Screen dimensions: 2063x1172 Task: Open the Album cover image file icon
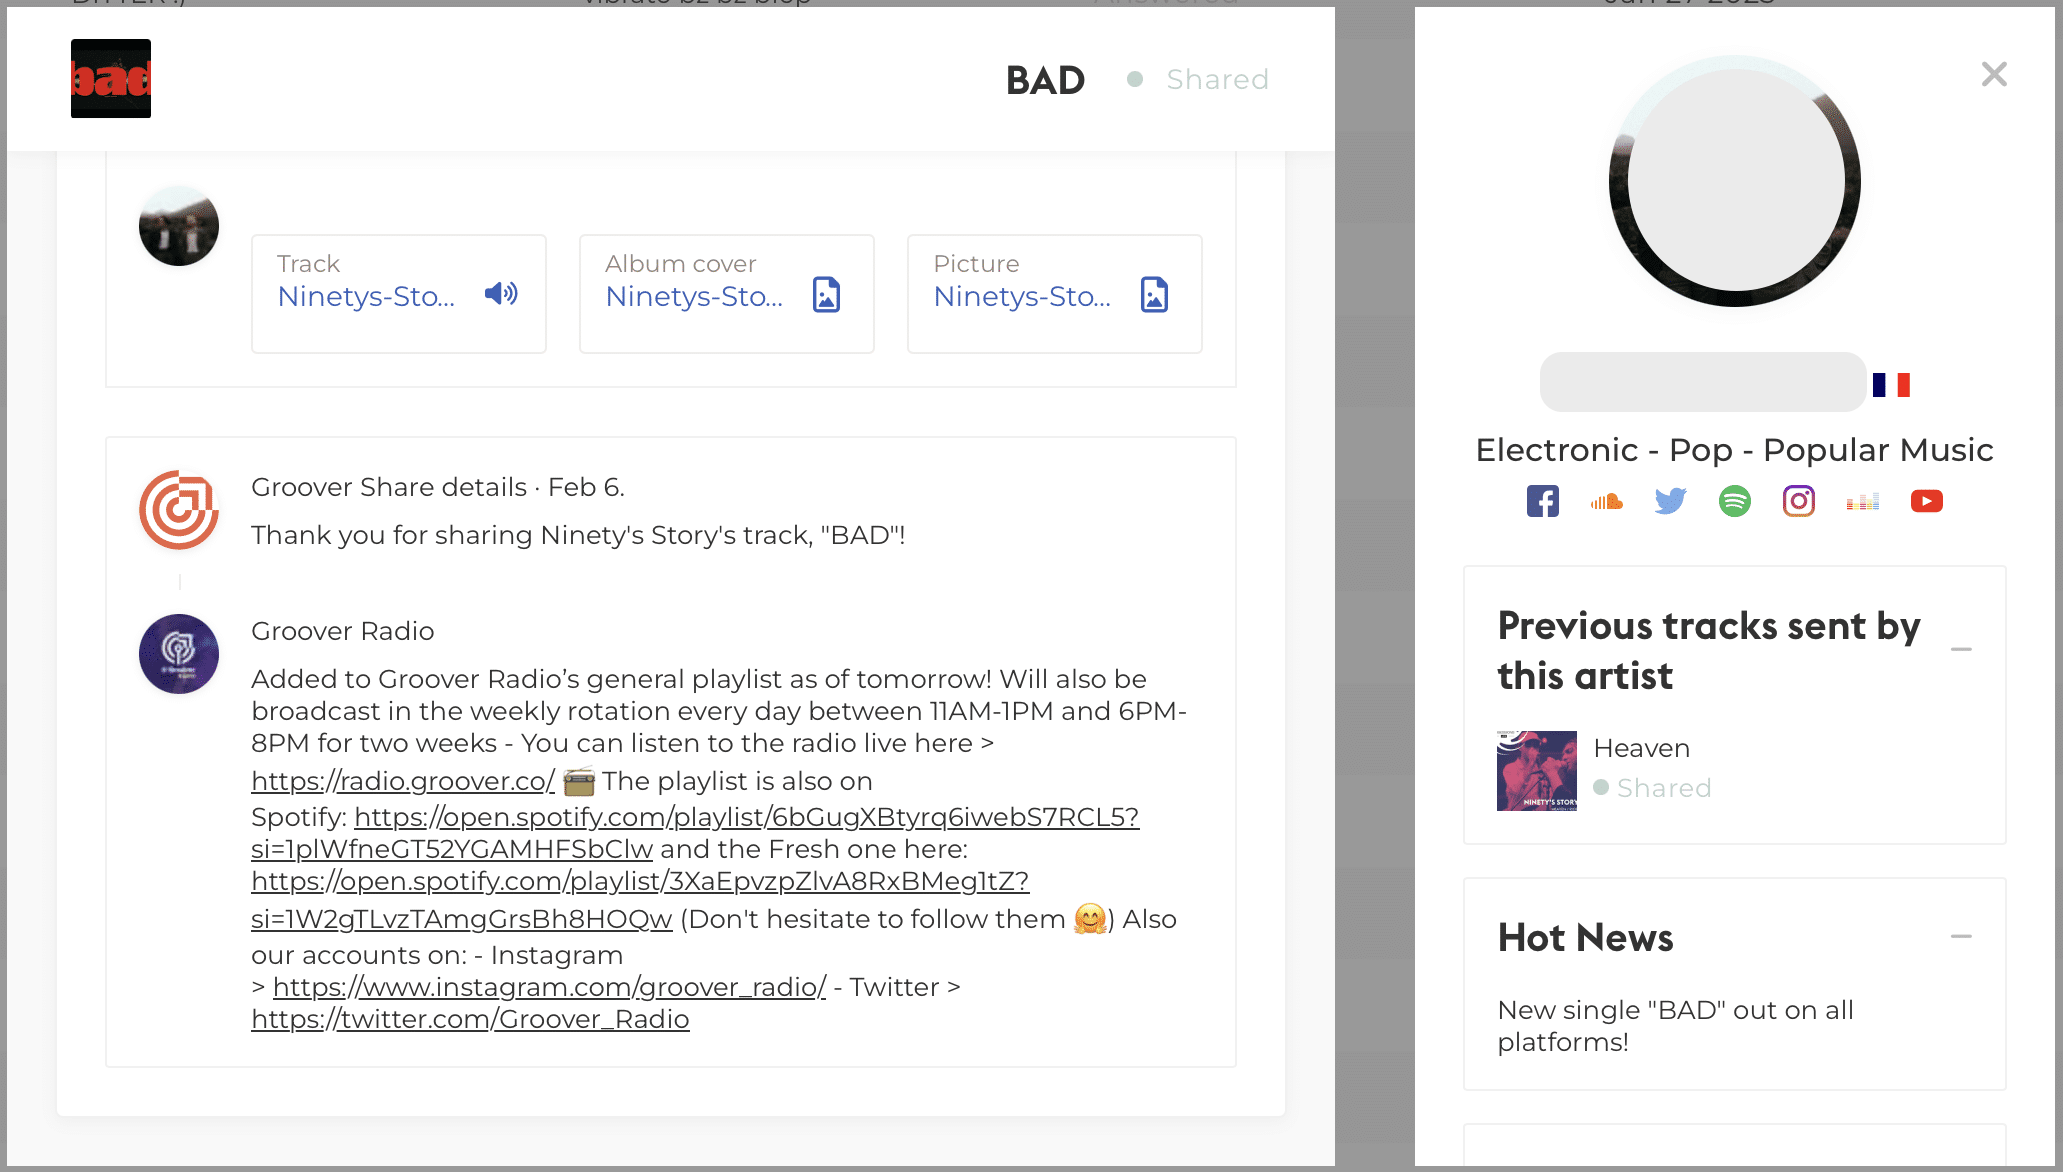(x=826, y=295)
